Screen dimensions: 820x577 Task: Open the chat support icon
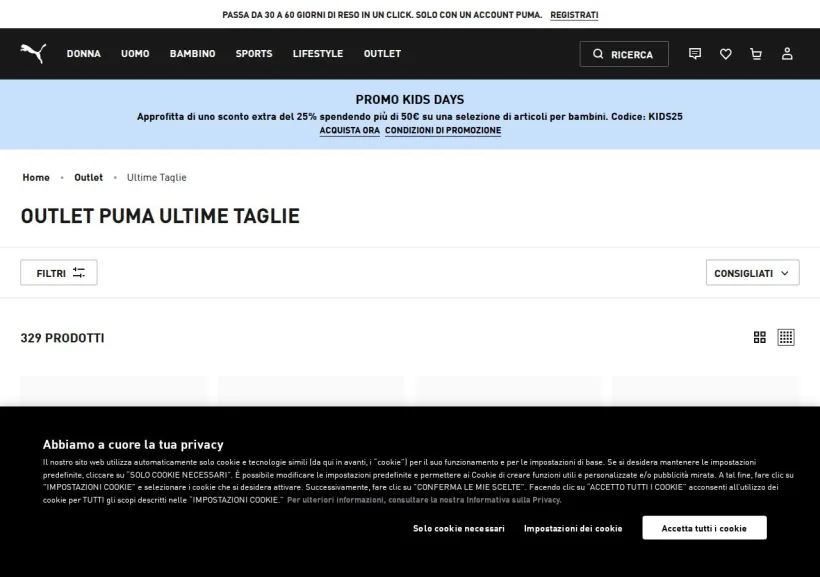pos(694,53)
